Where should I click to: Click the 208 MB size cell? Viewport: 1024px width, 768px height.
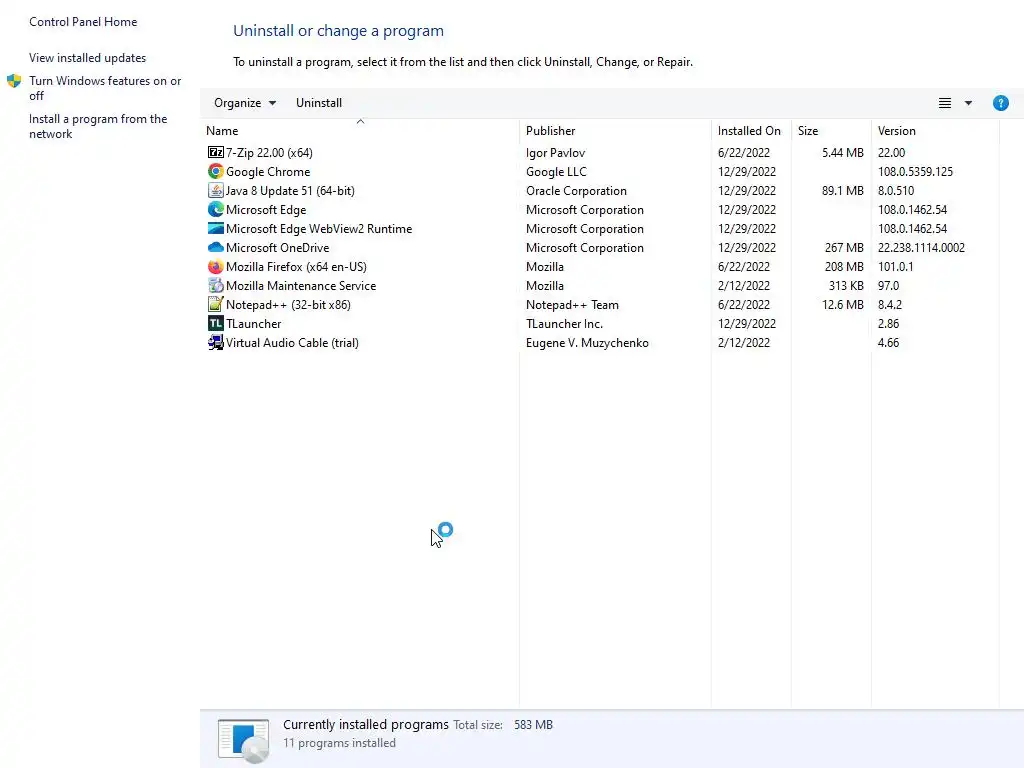coord(844,266)
